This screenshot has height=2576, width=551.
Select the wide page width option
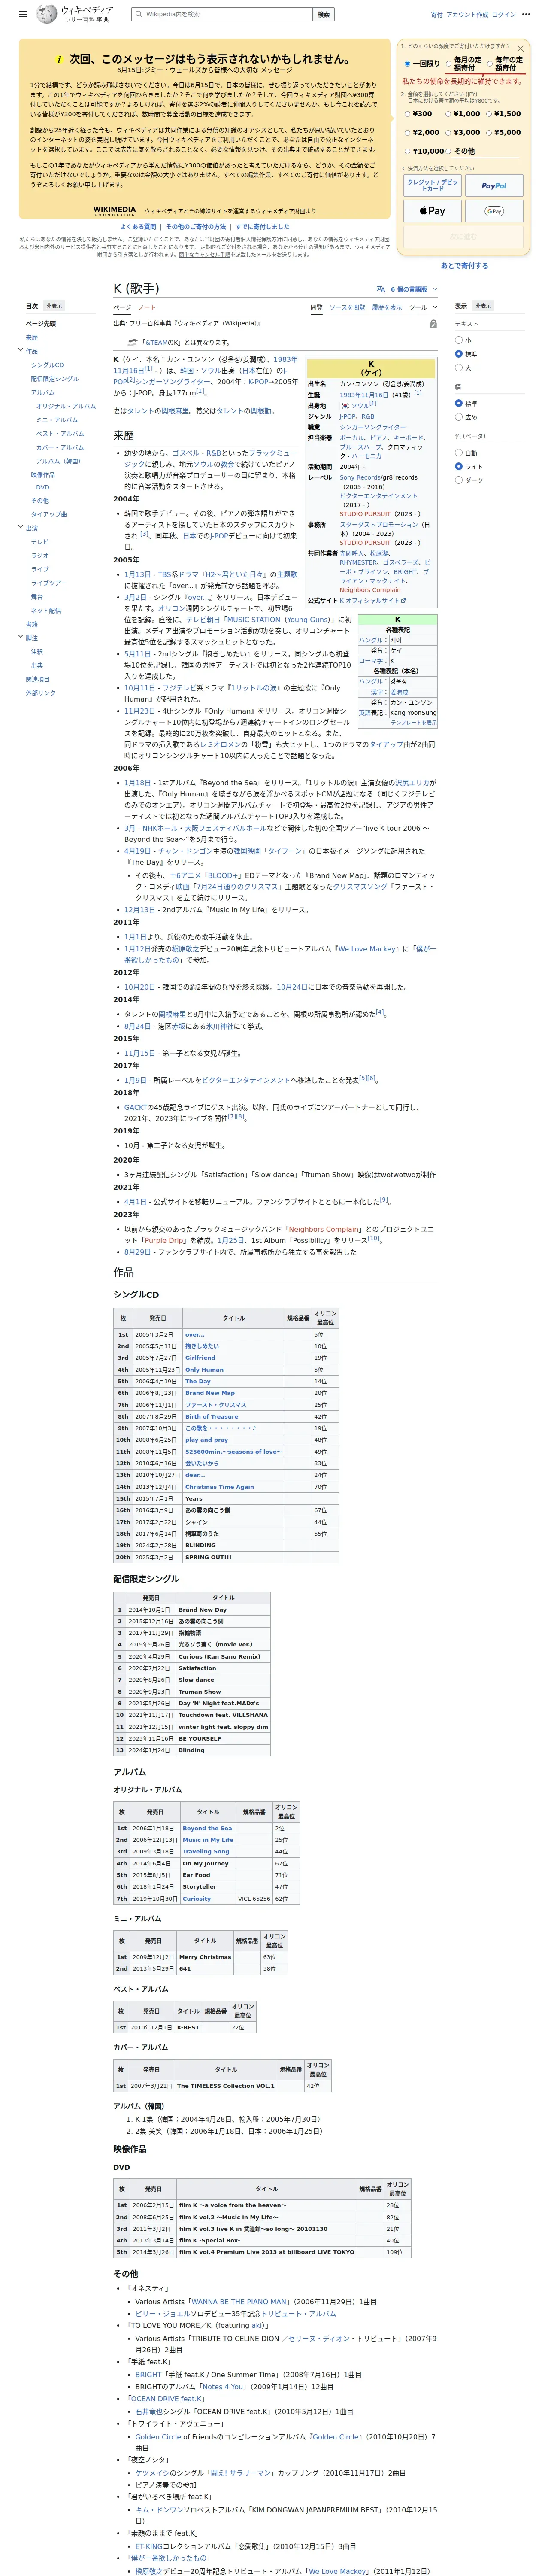coord(459,417)
